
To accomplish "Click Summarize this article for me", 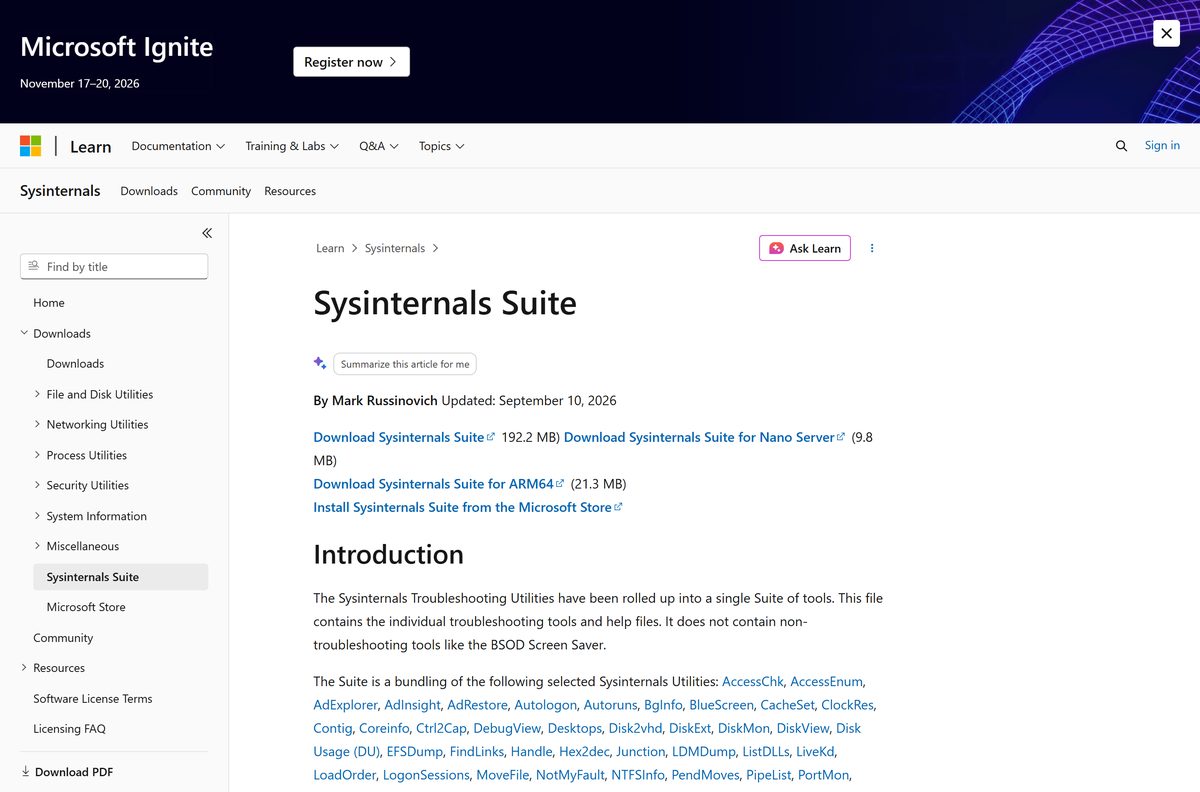I will click(x=405, y=364).
